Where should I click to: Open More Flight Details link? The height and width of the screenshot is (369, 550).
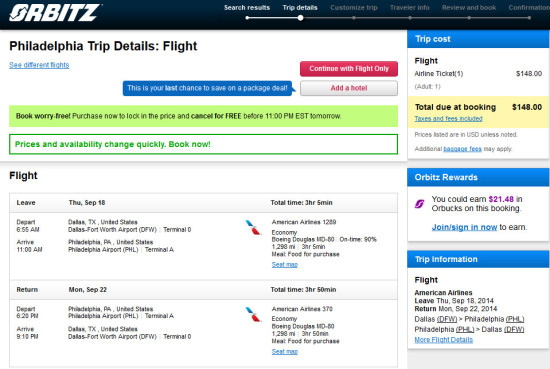coord(443,340)
